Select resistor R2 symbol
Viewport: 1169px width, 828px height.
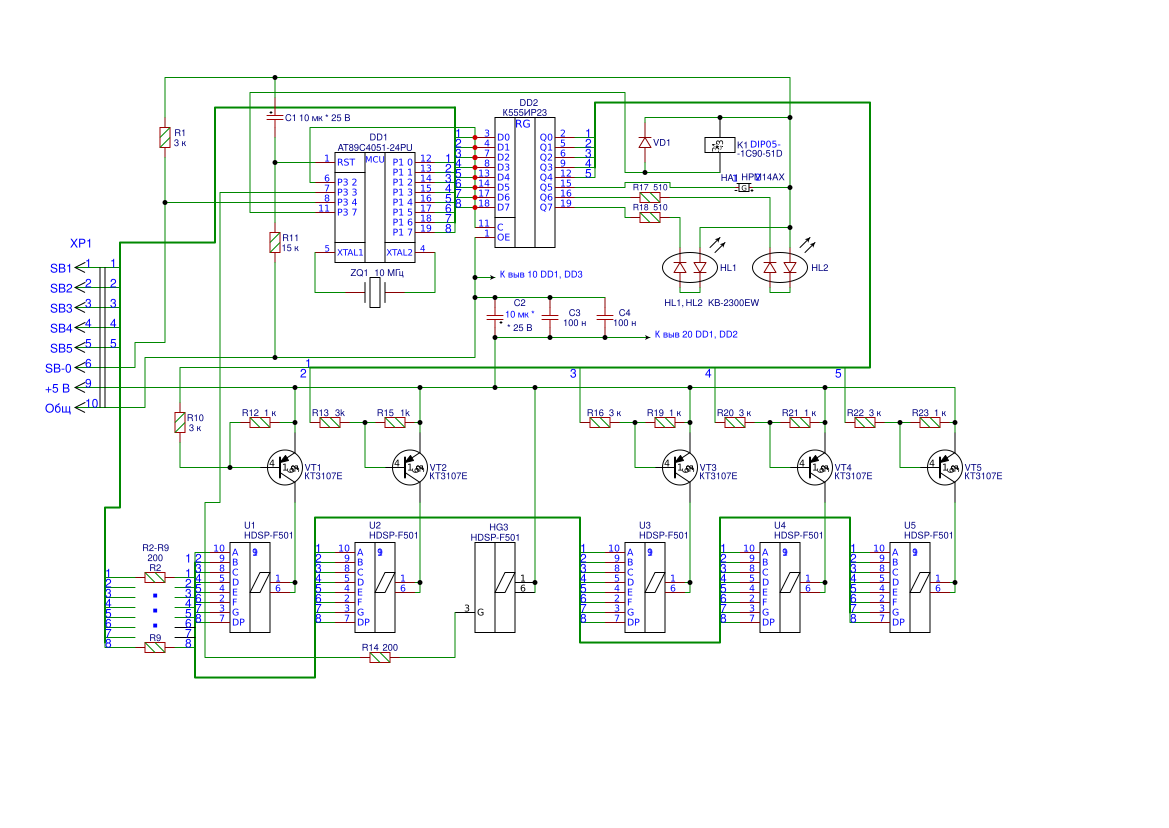(x=155, y=578)
